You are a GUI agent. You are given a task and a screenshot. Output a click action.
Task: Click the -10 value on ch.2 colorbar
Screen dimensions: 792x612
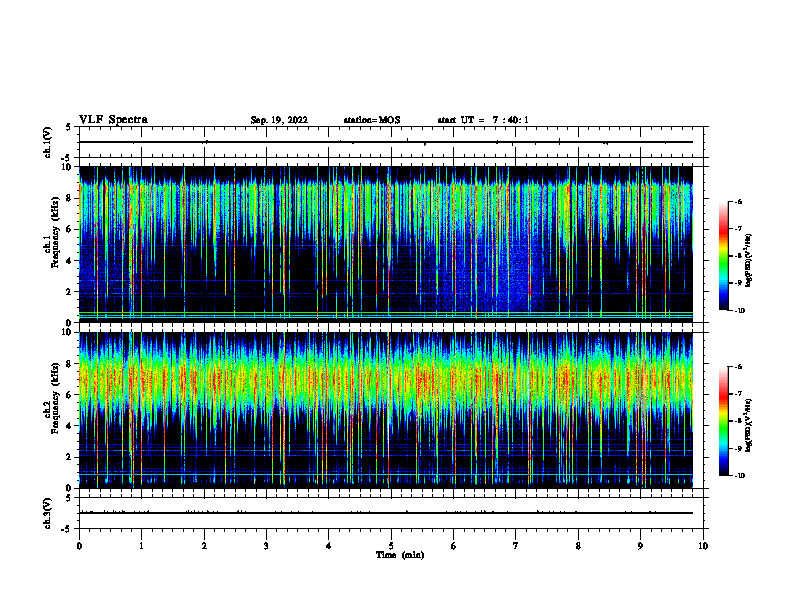click(739, 475)
